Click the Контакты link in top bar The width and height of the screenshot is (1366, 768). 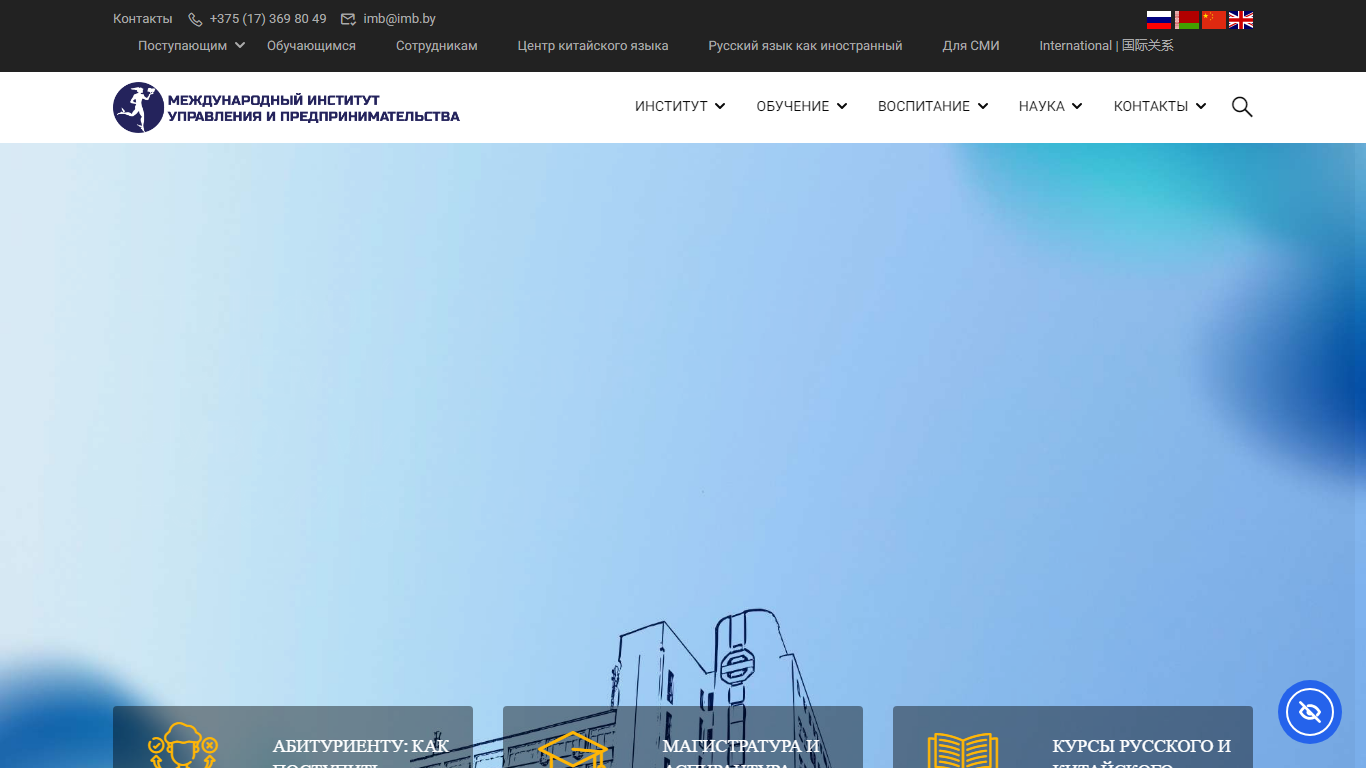point(143,19)
